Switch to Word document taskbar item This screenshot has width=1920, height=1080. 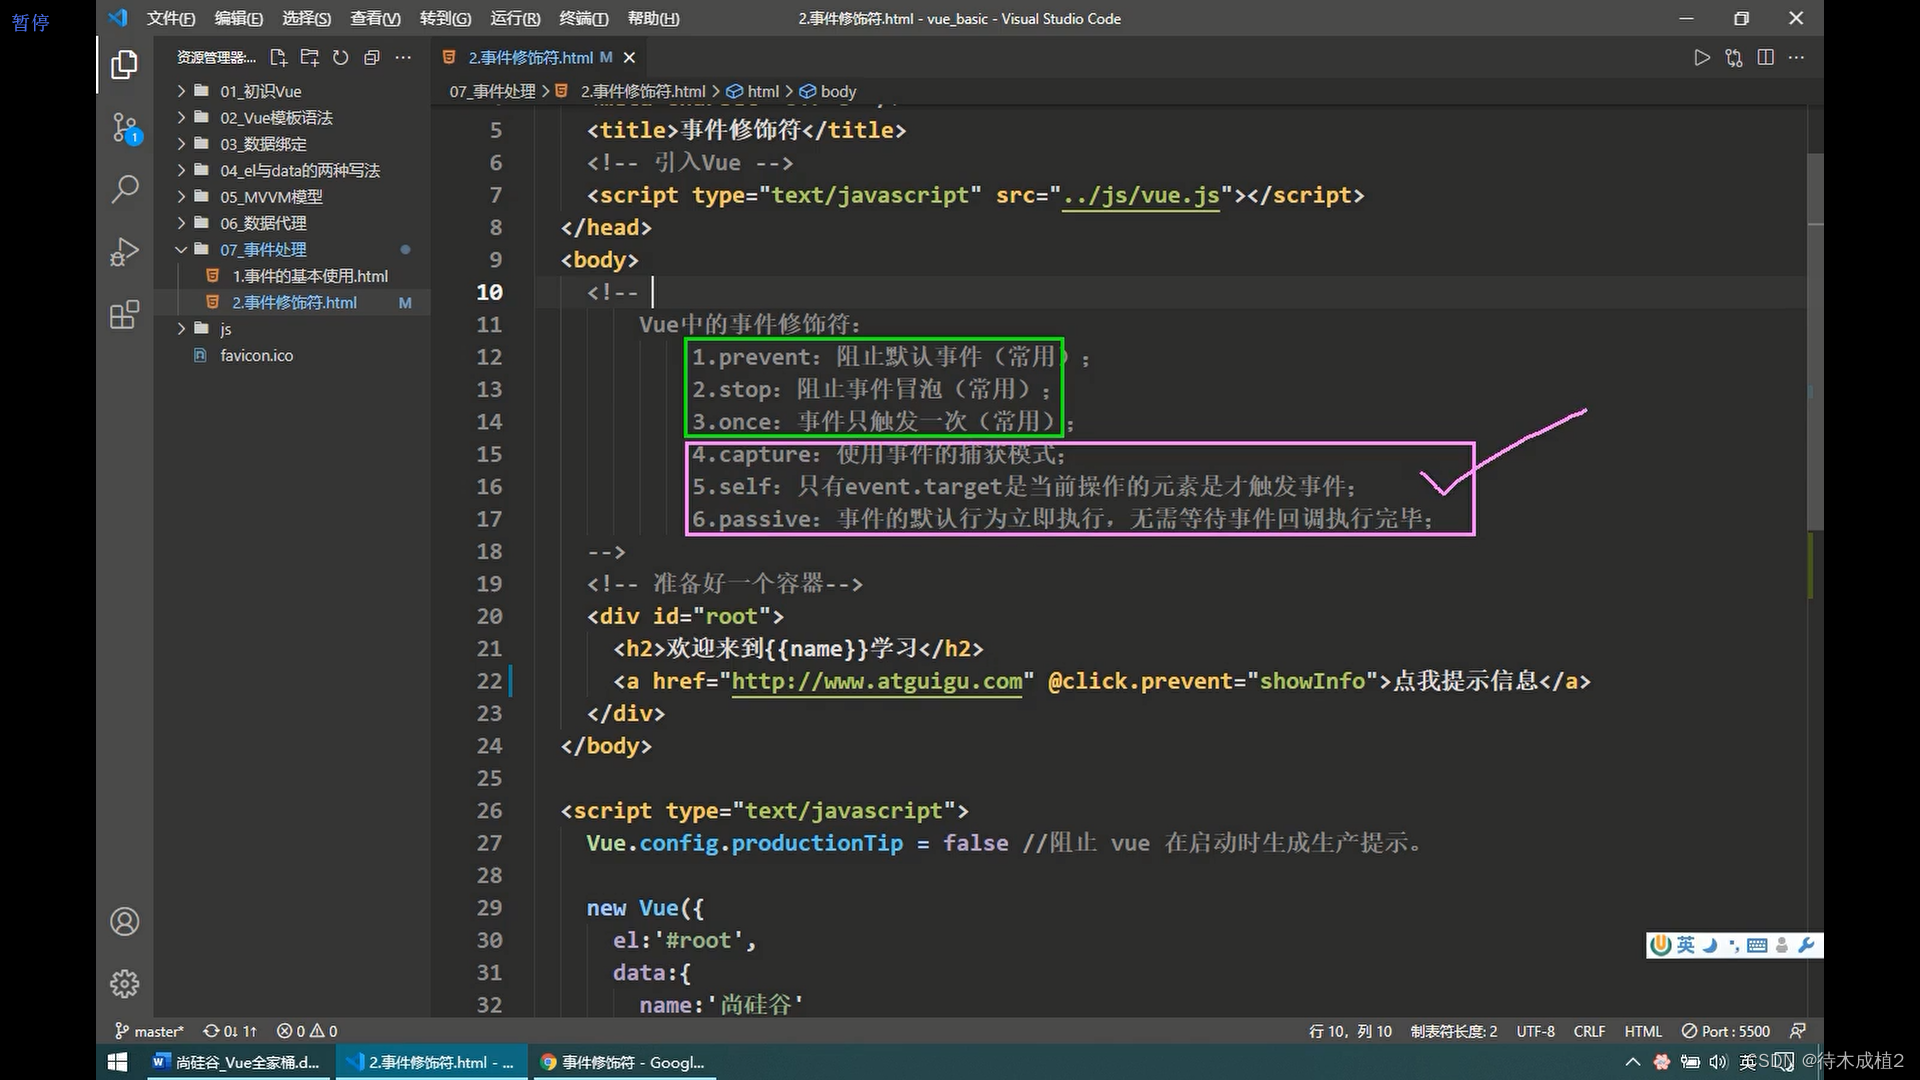pos(236,1062)
